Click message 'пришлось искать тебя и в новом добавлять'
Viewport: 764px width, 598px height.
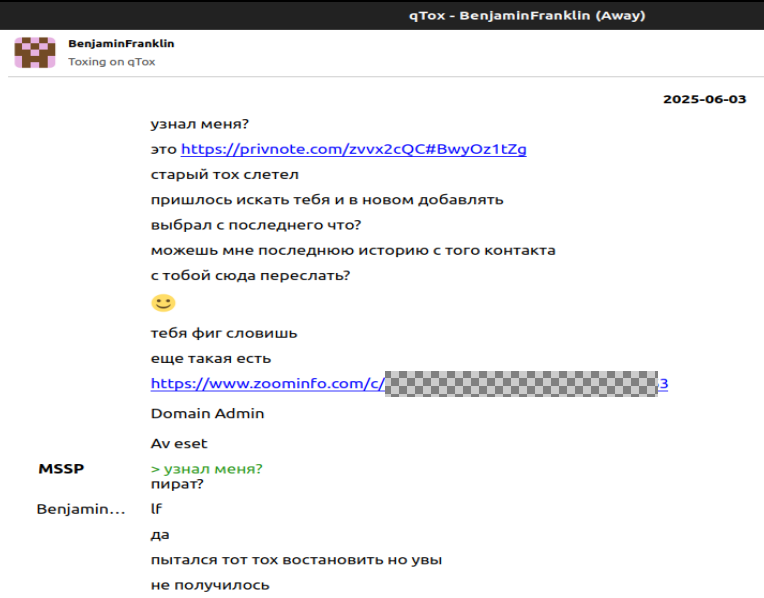(x=327, y=200)
